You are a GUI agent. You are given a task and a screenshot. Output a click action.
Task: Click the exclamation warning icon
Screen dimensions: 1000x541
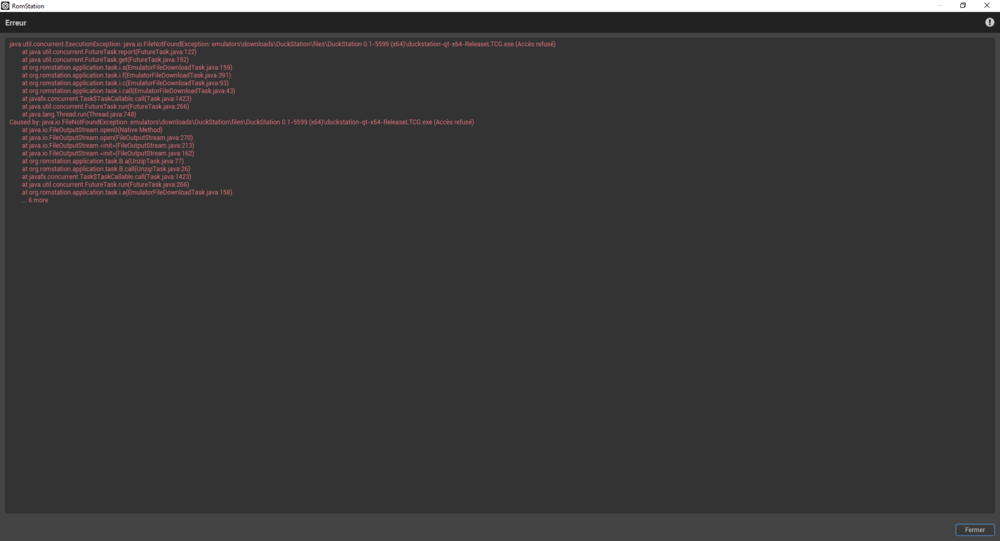989,22
